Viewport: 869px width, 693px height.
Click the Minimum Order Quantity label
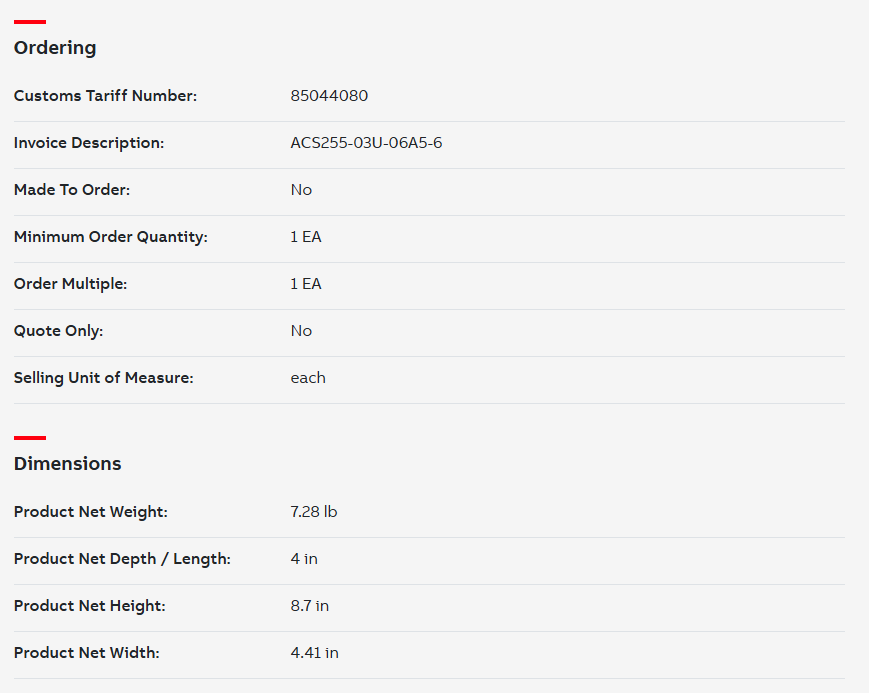click(111, 237)
